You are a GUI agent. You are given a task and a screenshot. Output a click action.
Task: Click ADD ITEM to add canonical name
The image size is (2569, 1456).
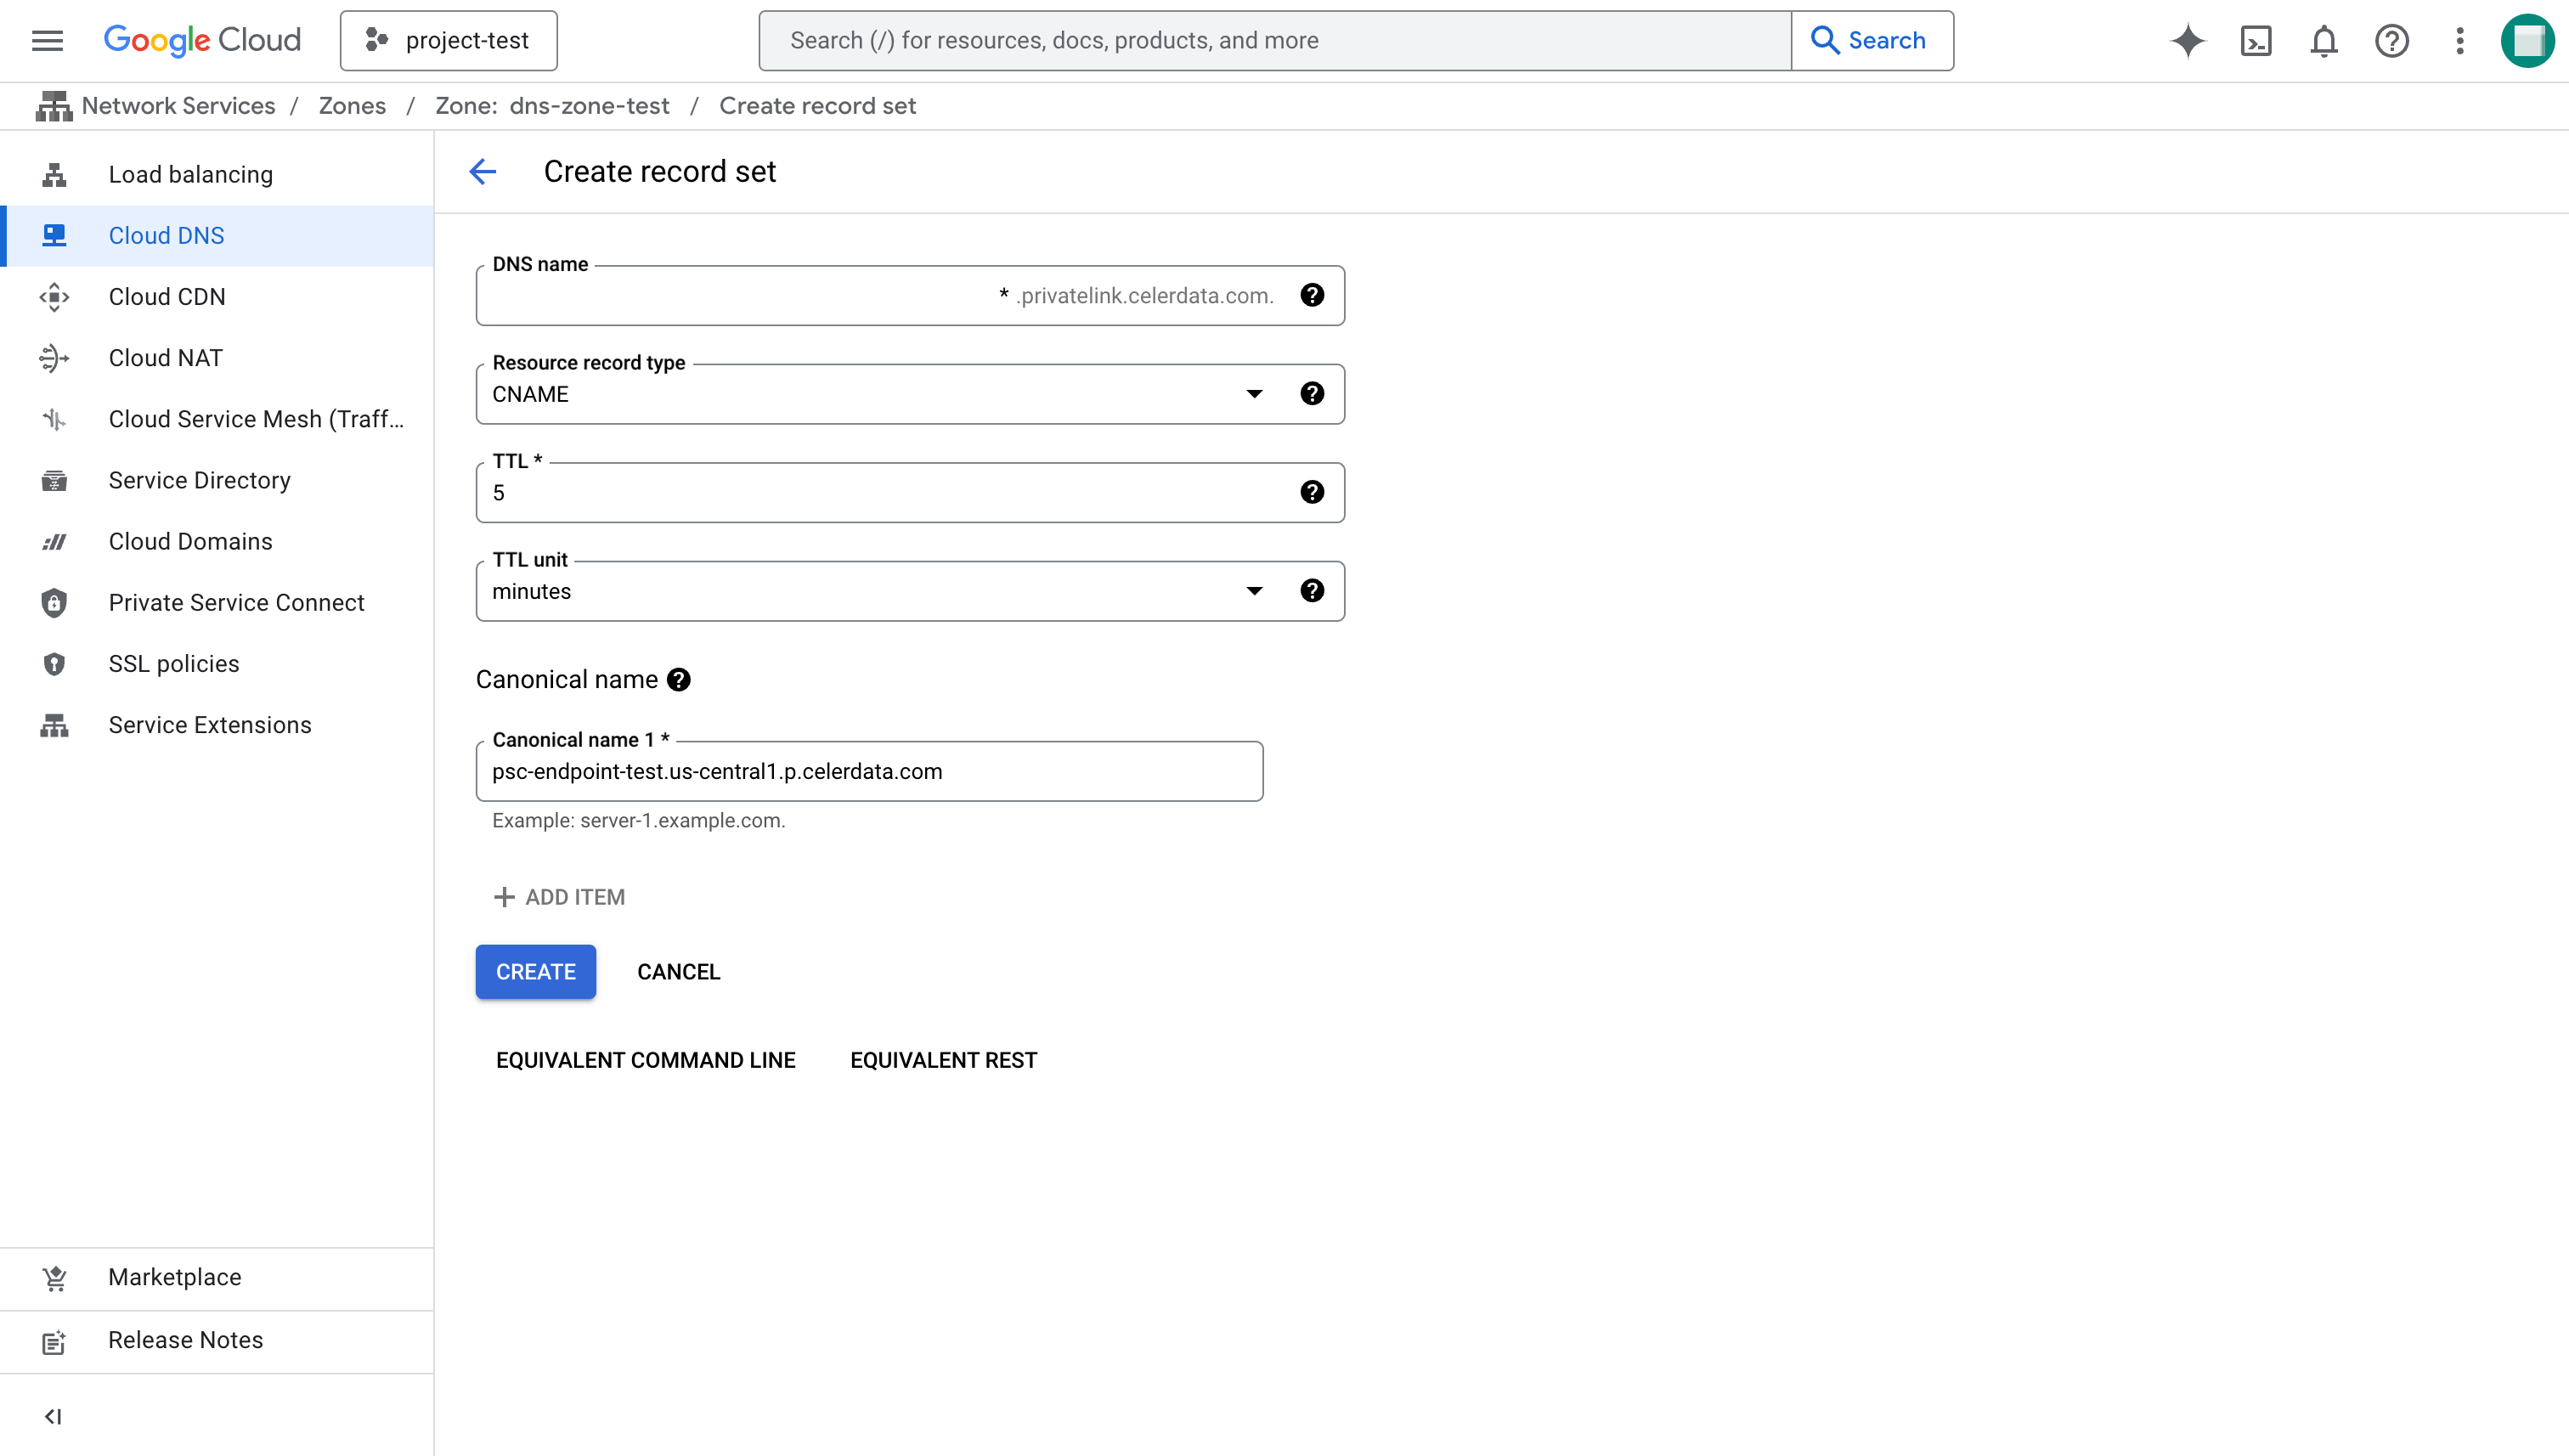(x=559, y=897)
